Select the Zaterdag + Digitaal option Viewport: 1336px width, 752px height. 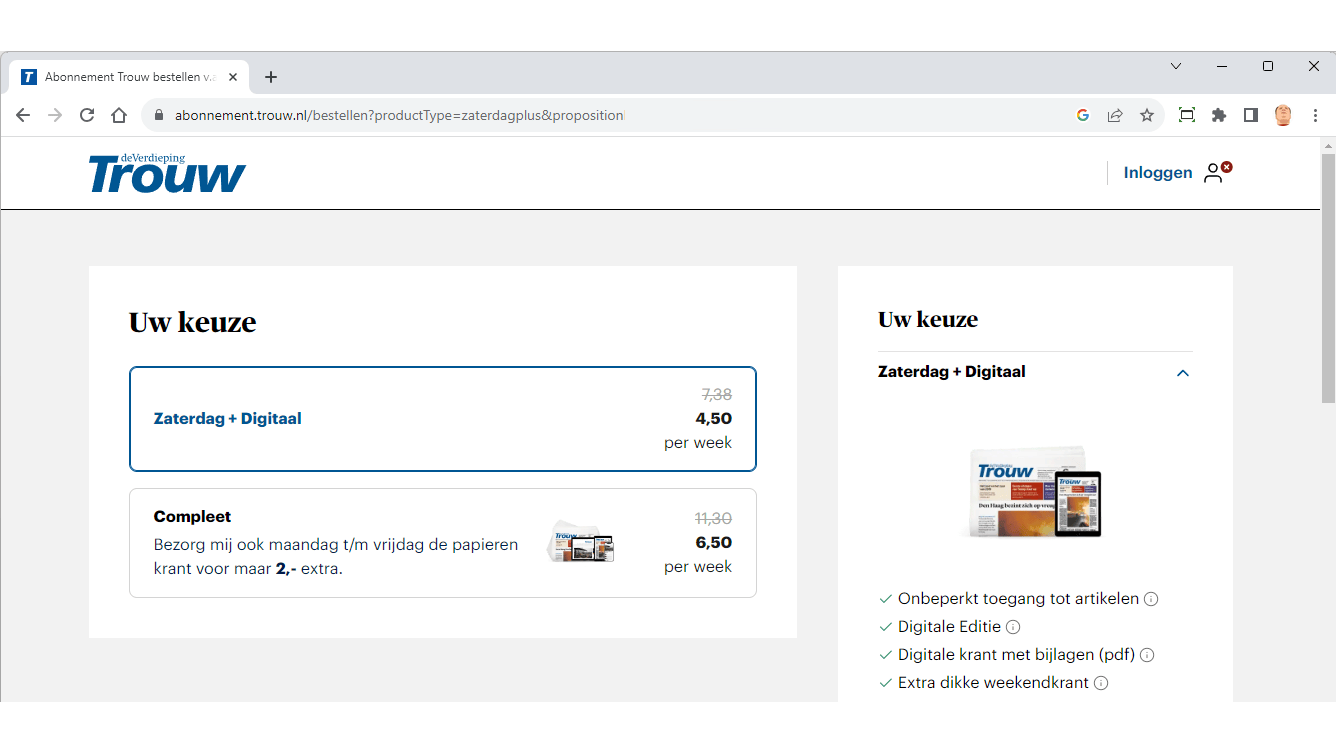click(x=443, y=419)
